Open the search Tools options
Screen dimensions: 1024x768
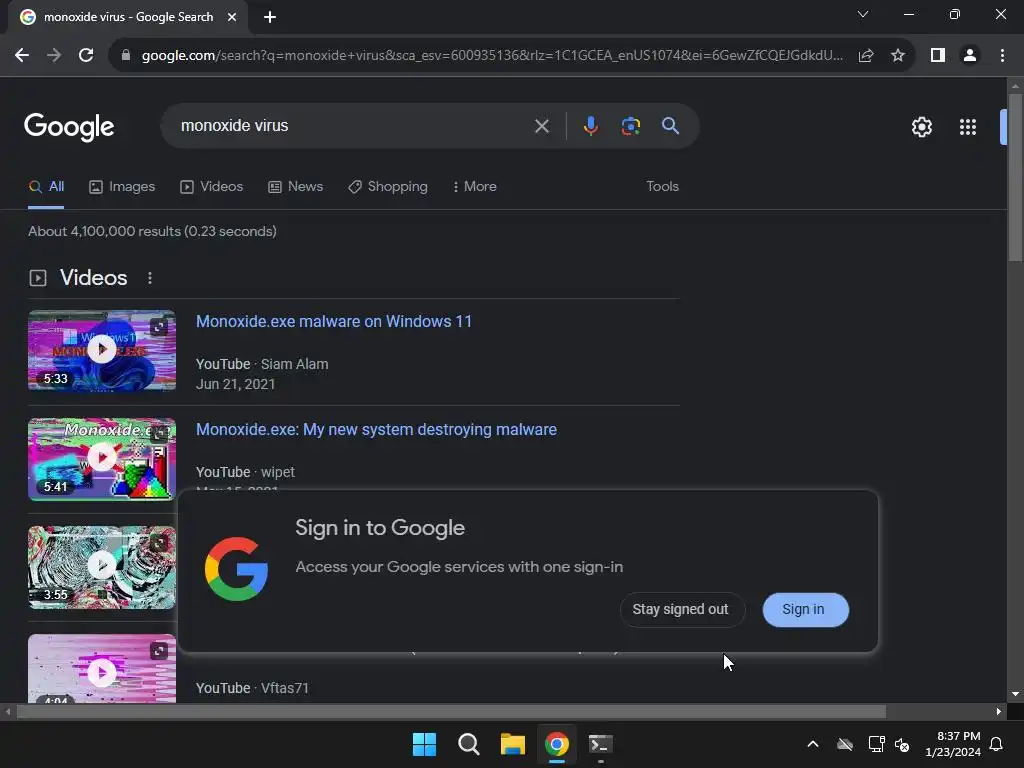click(662, 187)
